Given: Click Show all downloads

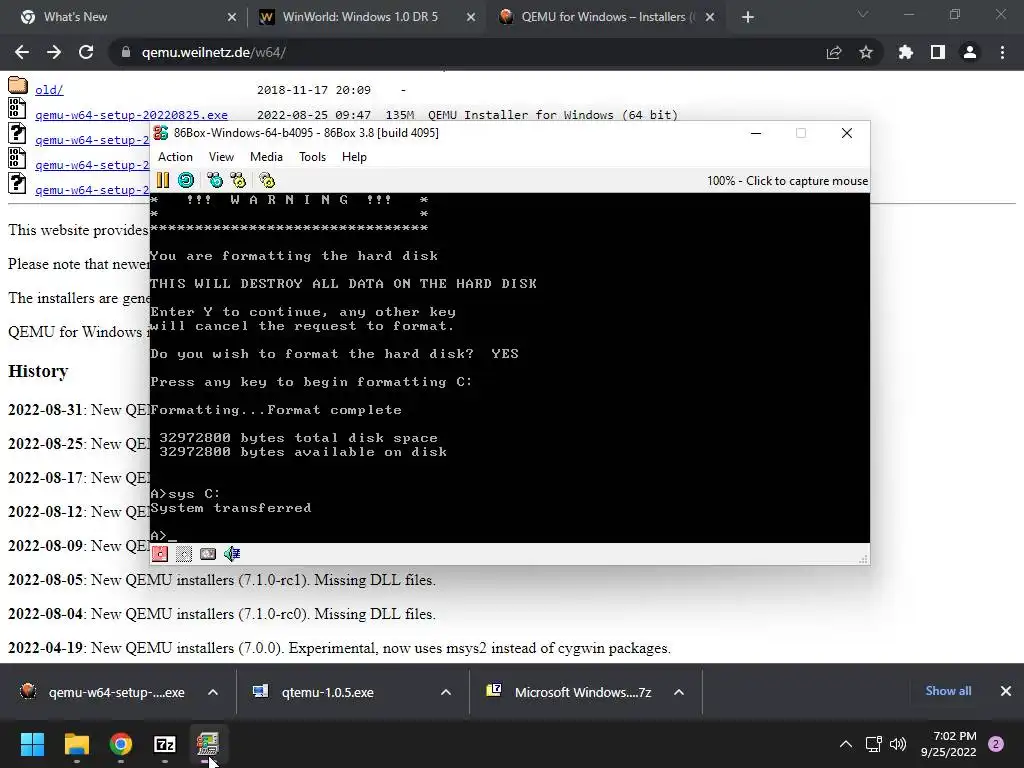Looking at the screenshot, I should [948, 691].
